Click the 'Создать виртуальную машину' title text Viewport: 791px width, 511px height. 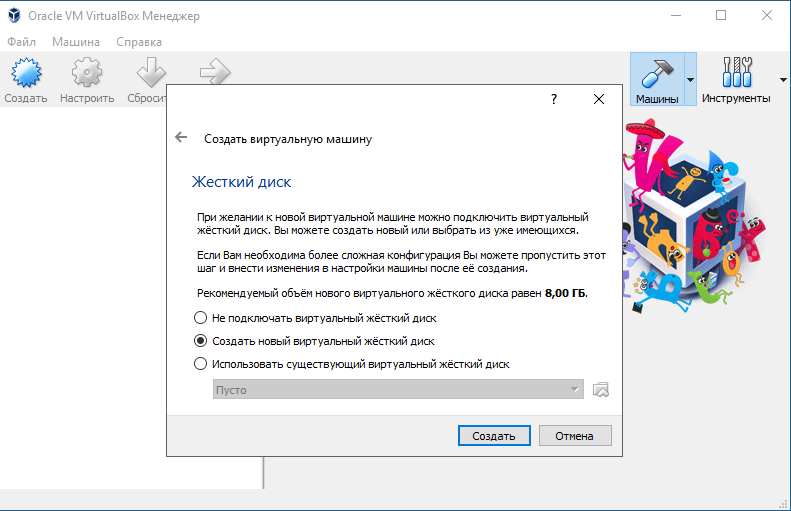pos(288,139)
